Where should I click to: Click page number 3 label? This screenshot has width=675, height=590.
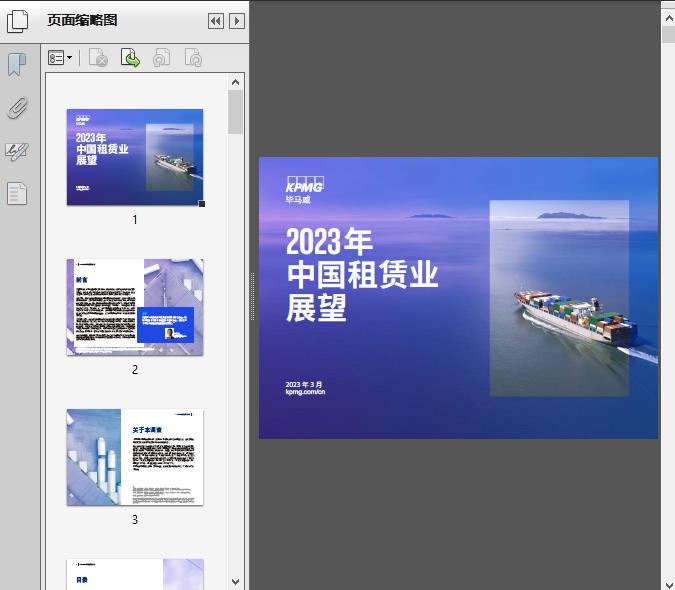click(135, 520)
